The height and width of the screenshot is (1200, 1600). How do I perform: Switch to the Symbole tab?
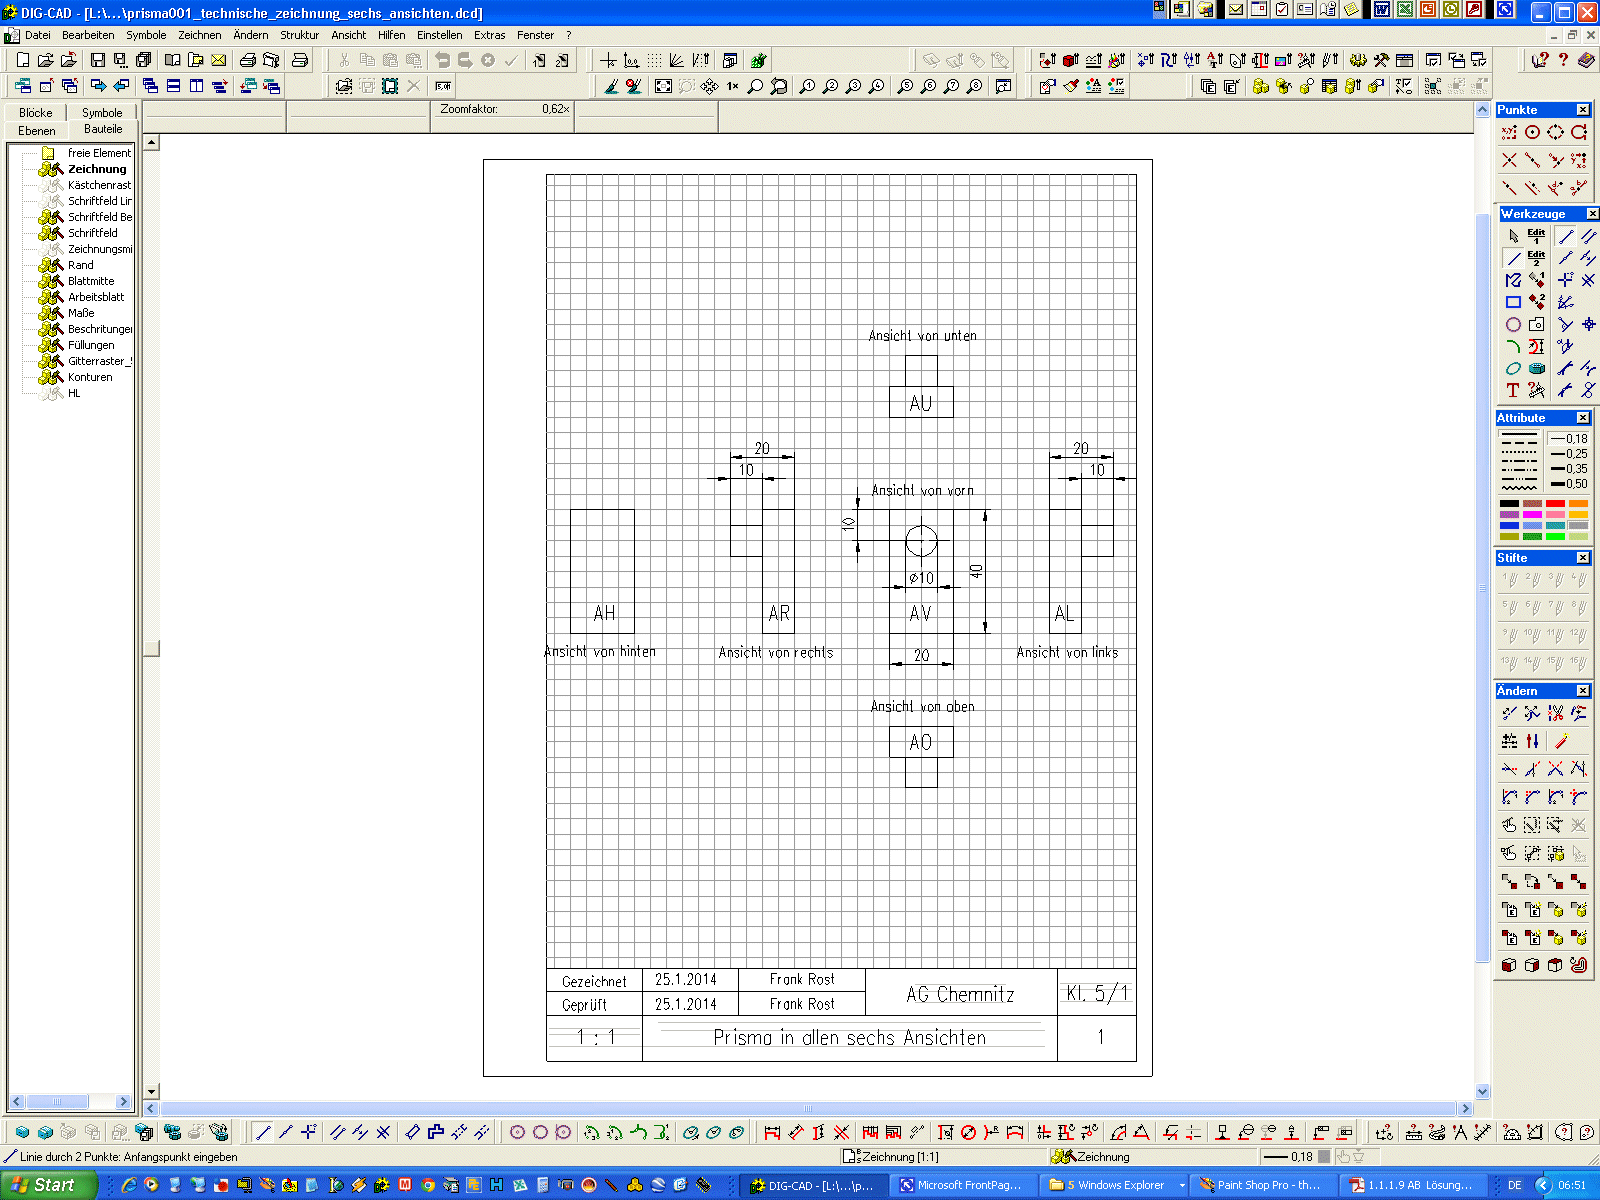[x=102, y=113]
